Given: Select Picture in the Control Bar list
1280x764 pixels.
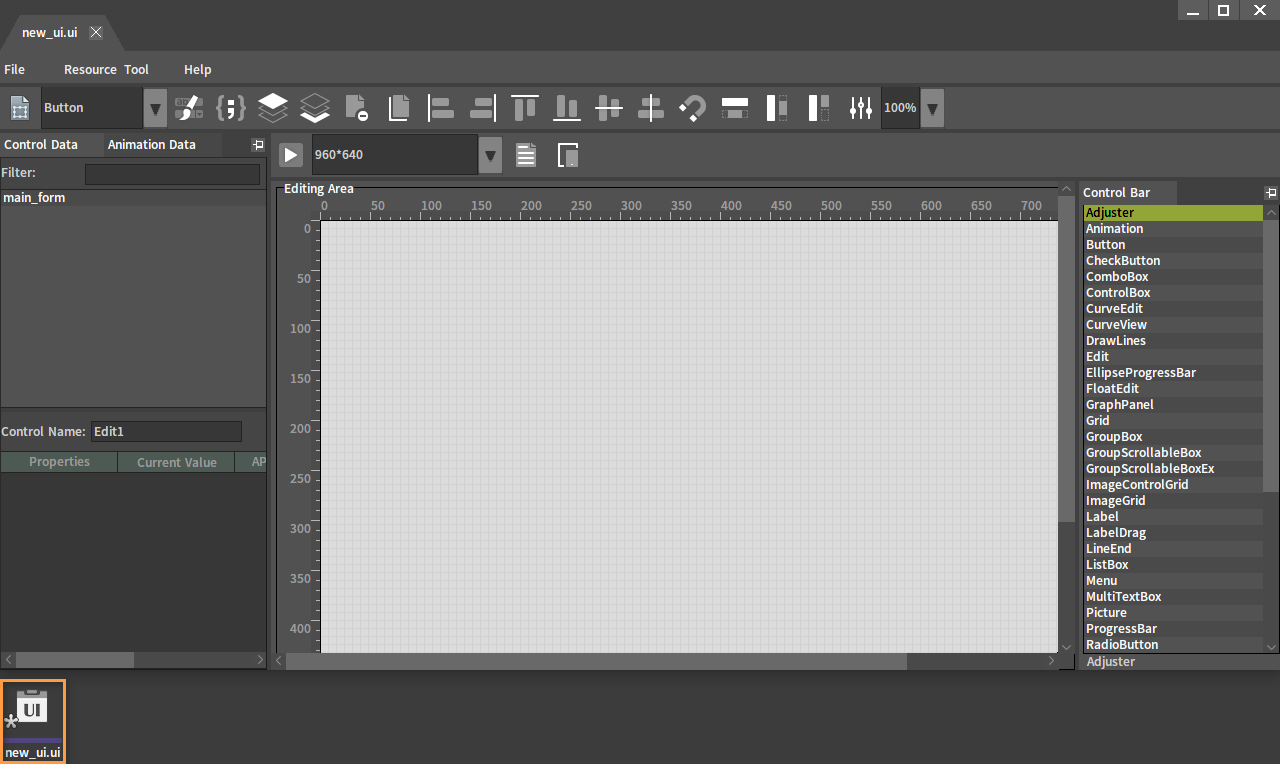Looking at the screenshot, I should pos(1173,613).
